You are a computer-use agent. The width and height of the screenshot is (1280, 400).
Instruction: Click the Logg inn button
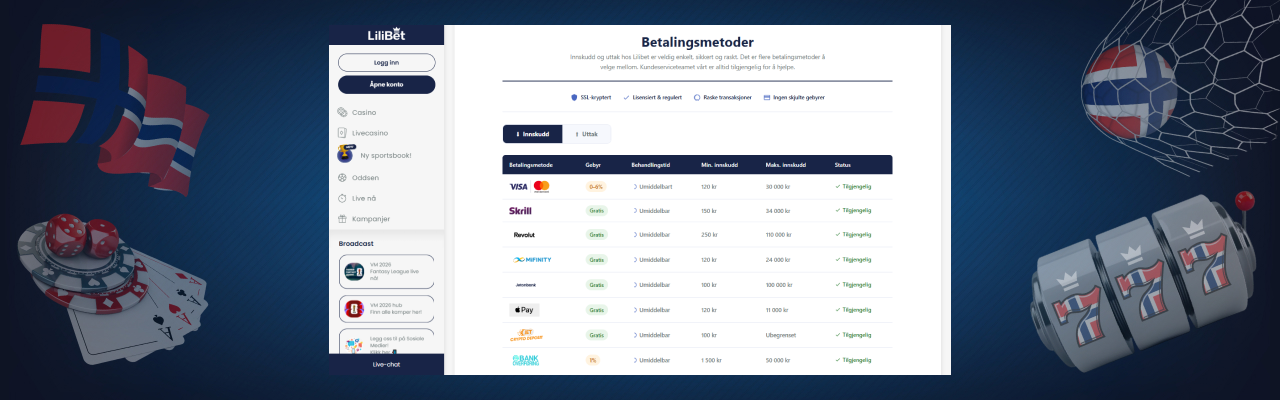coord(386,62)
